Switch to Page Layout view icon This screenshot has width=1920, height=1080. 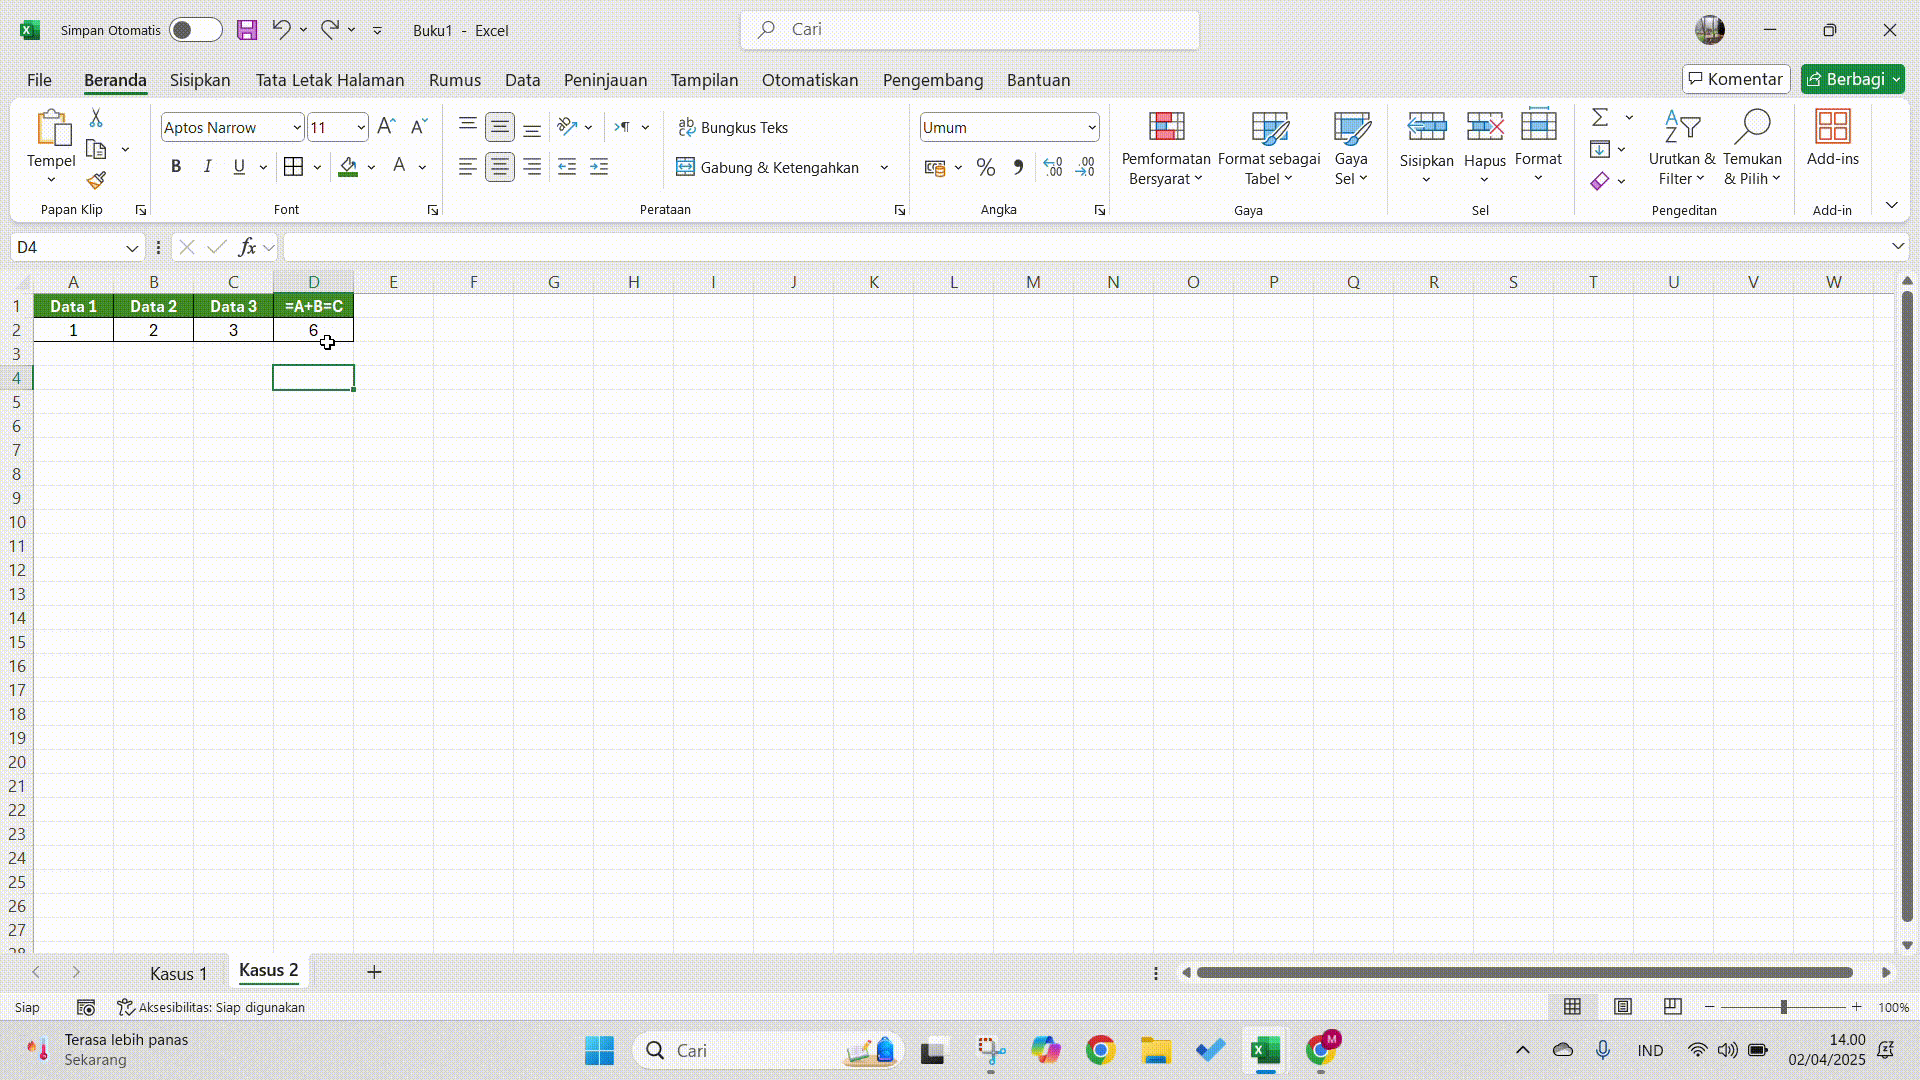point(1623,1007)
